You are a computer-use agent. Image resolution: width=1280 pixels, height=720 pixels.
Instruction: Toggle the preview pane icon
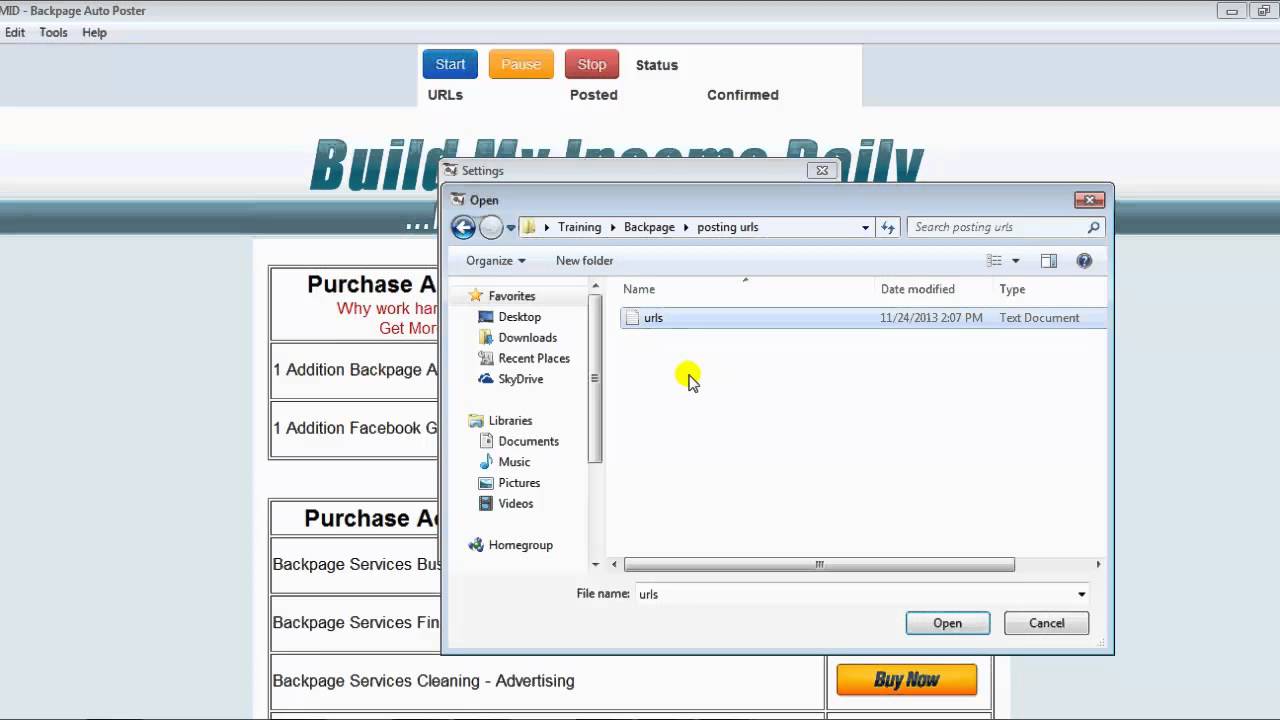pyautogui.click(x=1048, y=260)
